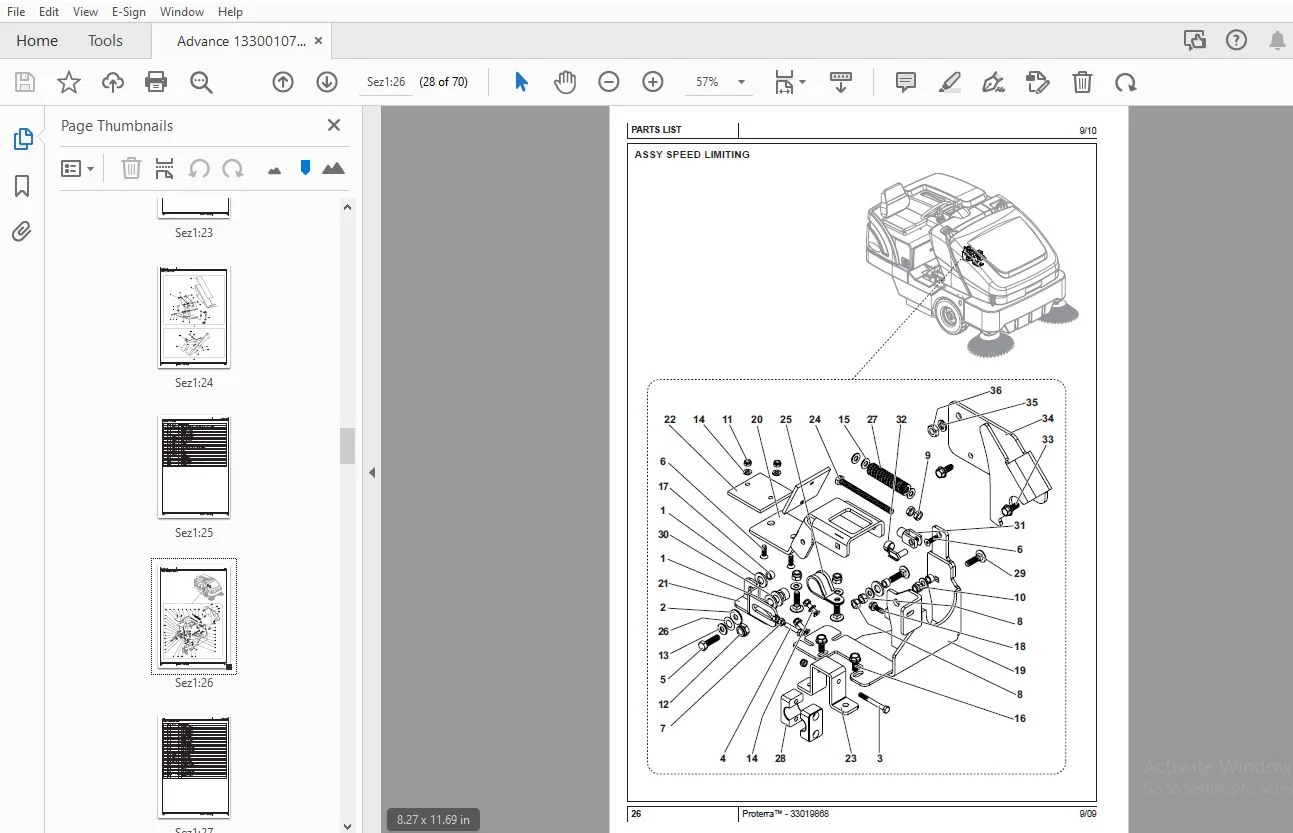1293x833 pixels.
Task: Close the Page Thumbnails panel
Action: 334,125
